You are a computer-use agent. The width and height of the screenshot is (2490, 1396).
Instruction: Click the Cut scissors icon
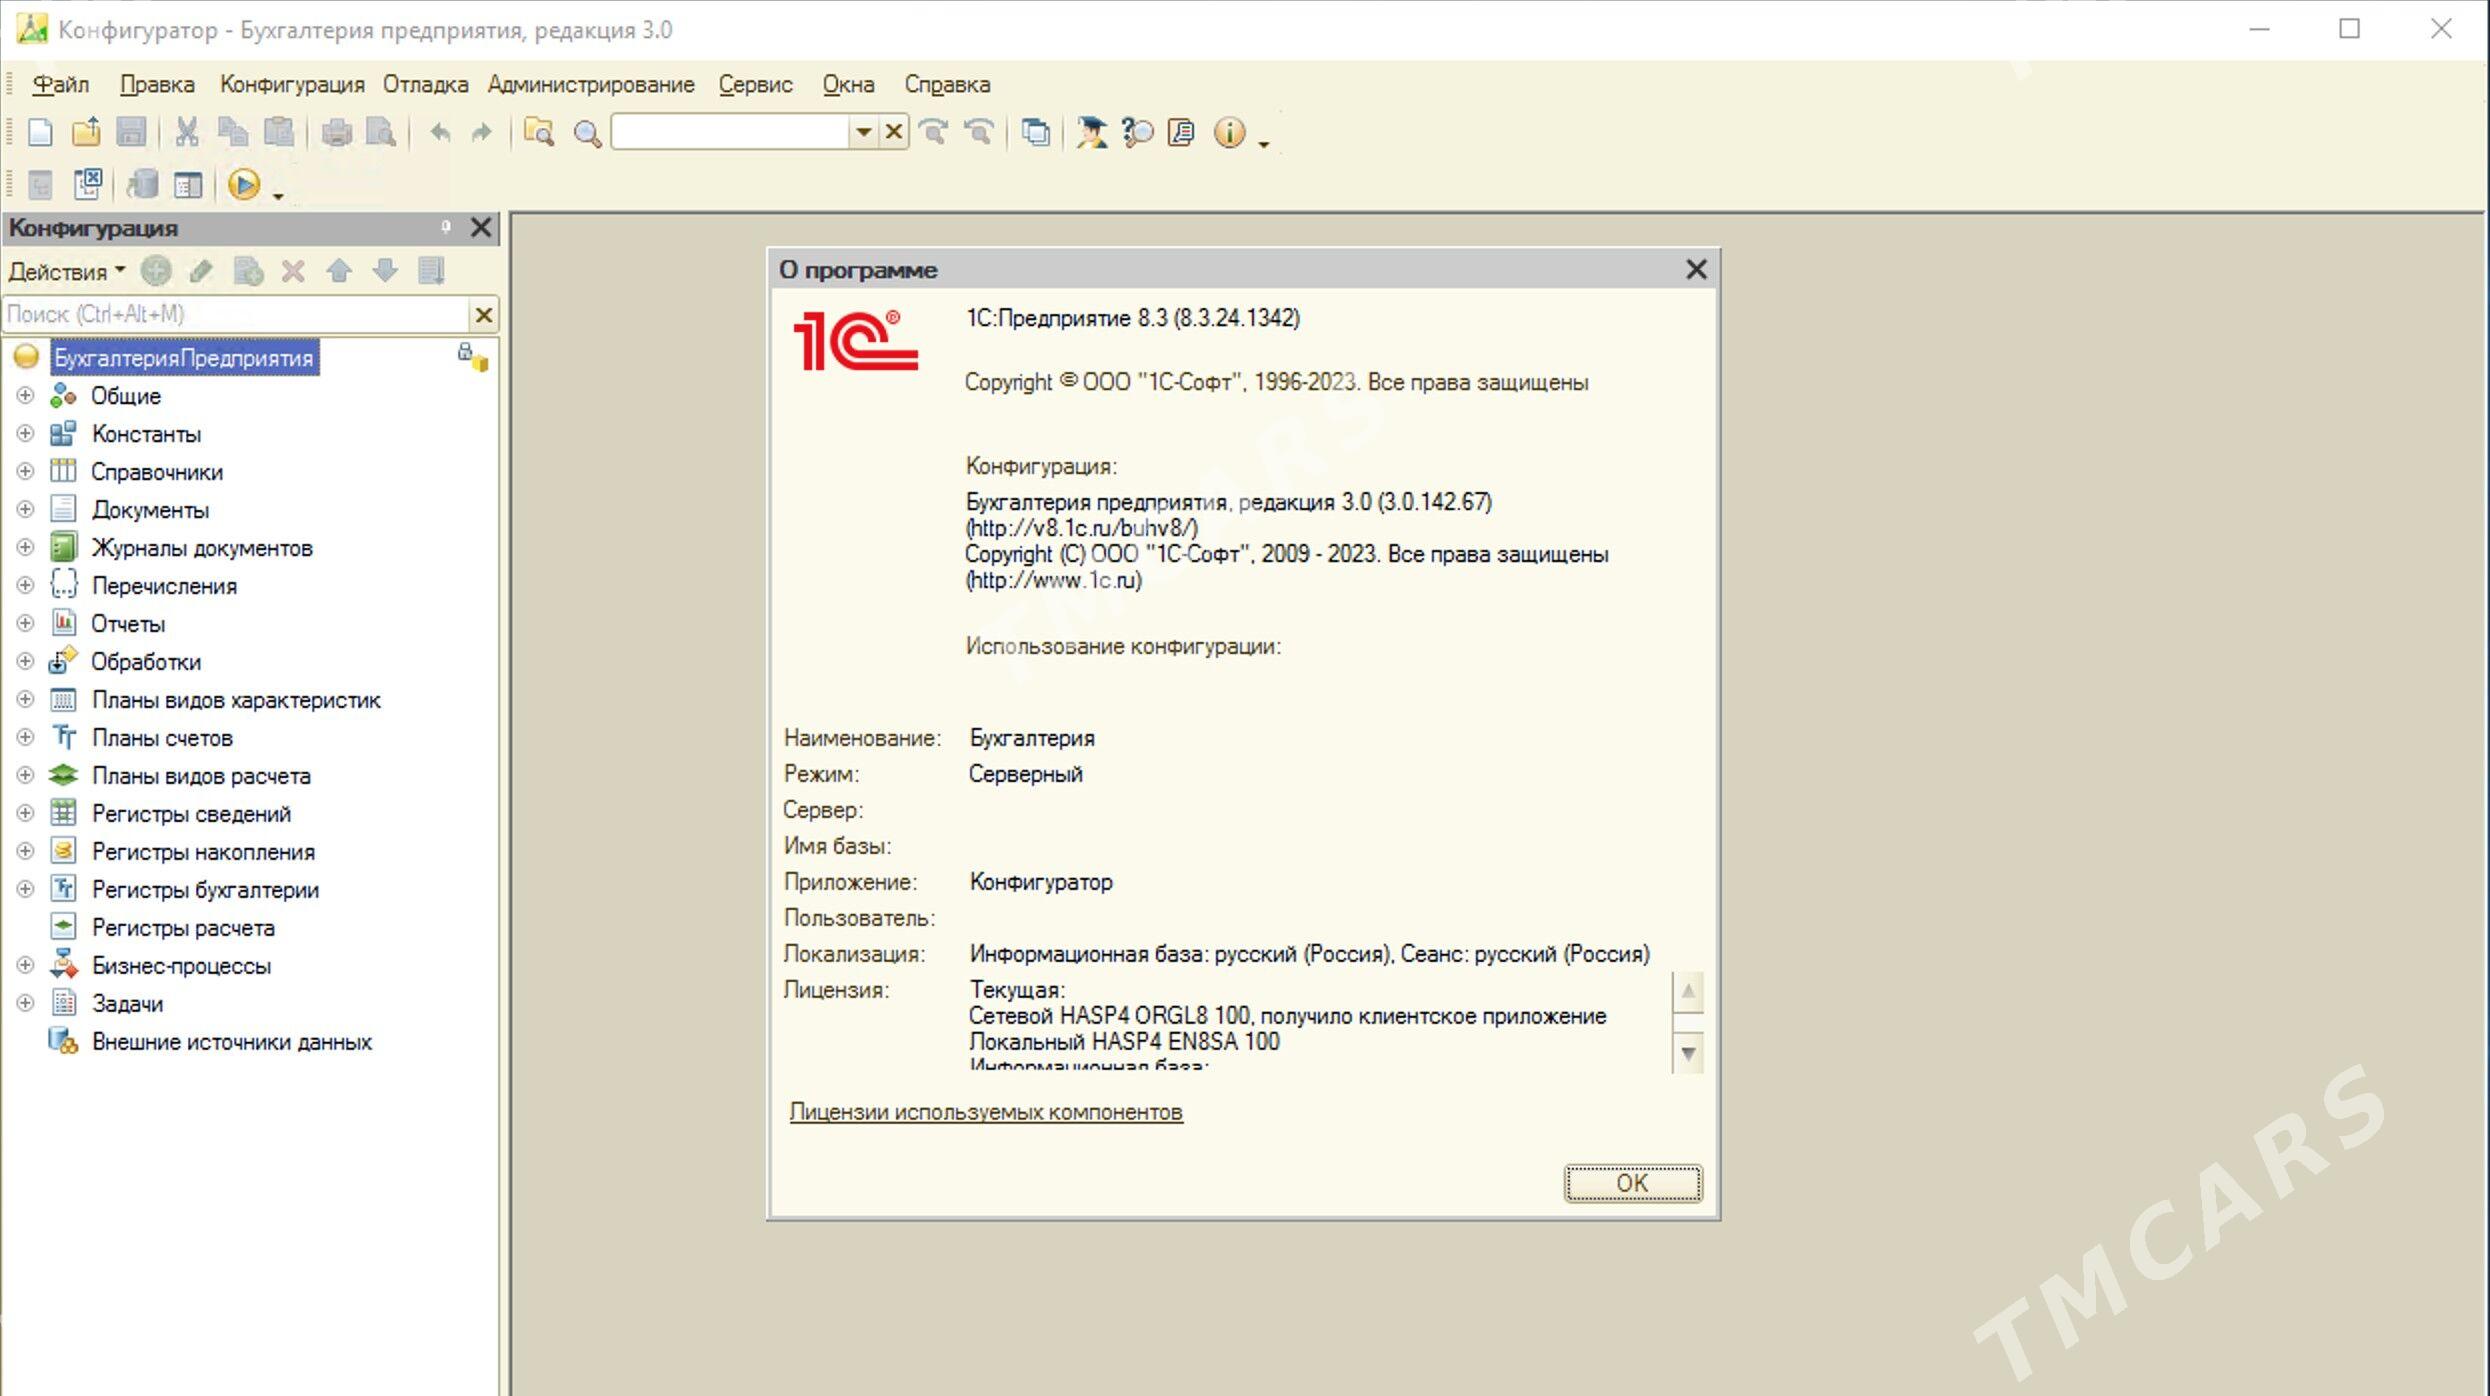pos(187,132)
